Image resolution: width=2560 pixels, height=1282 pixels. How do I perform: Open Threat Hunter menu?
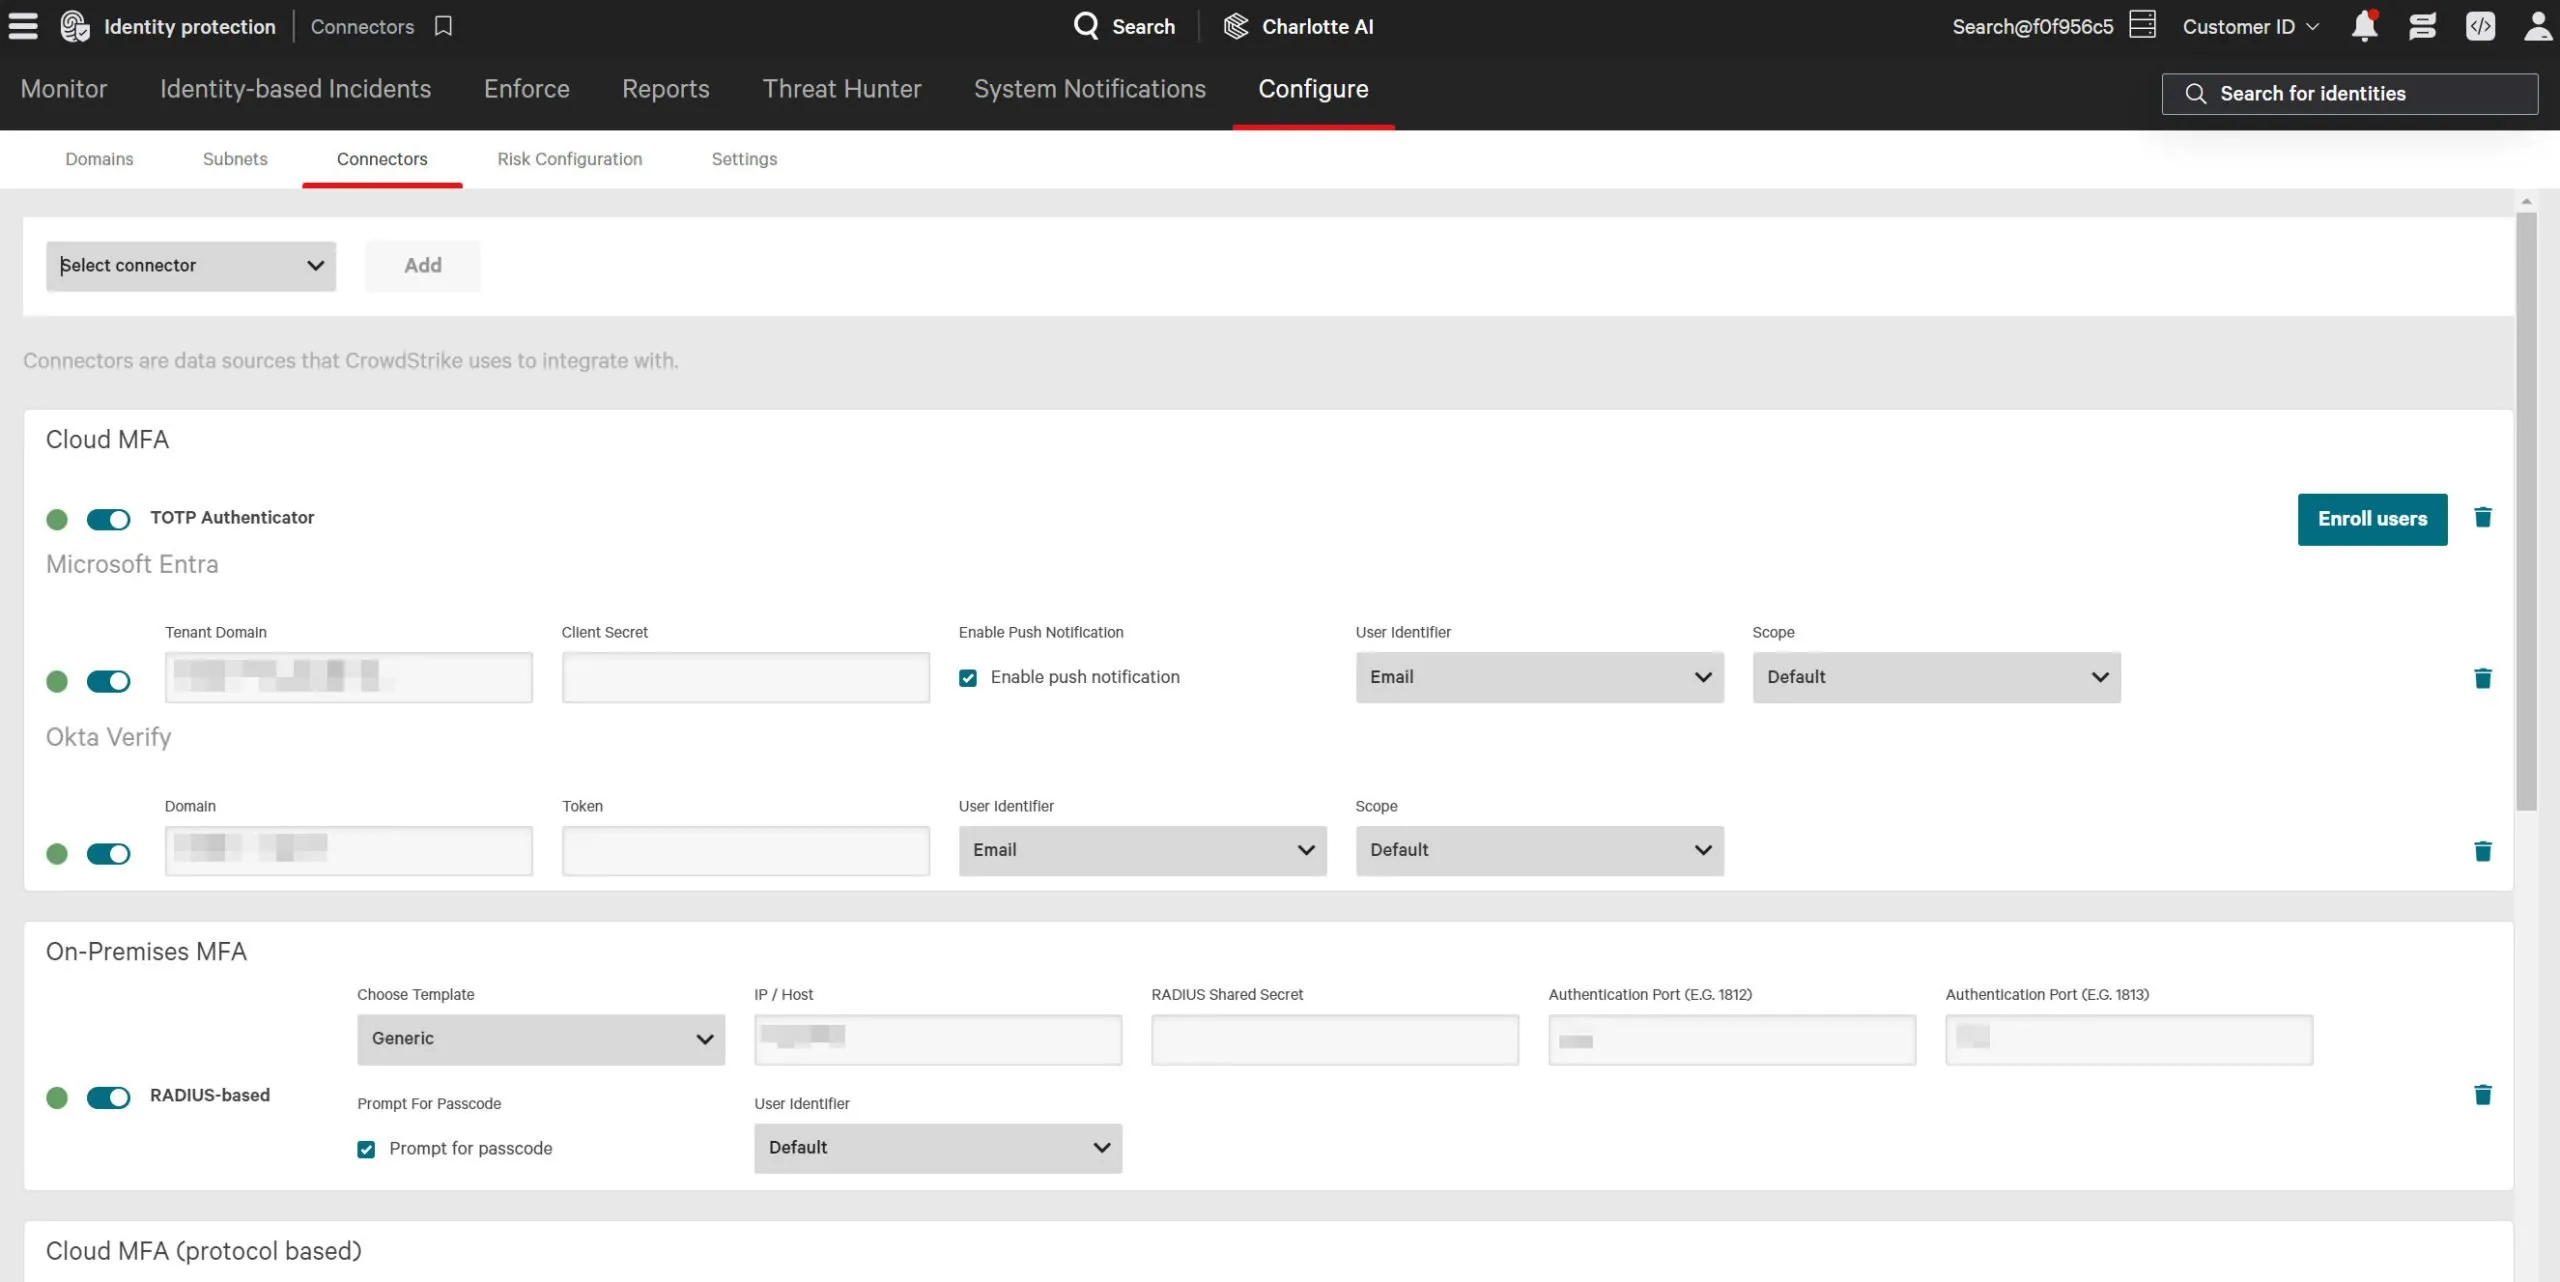[842, 89]
